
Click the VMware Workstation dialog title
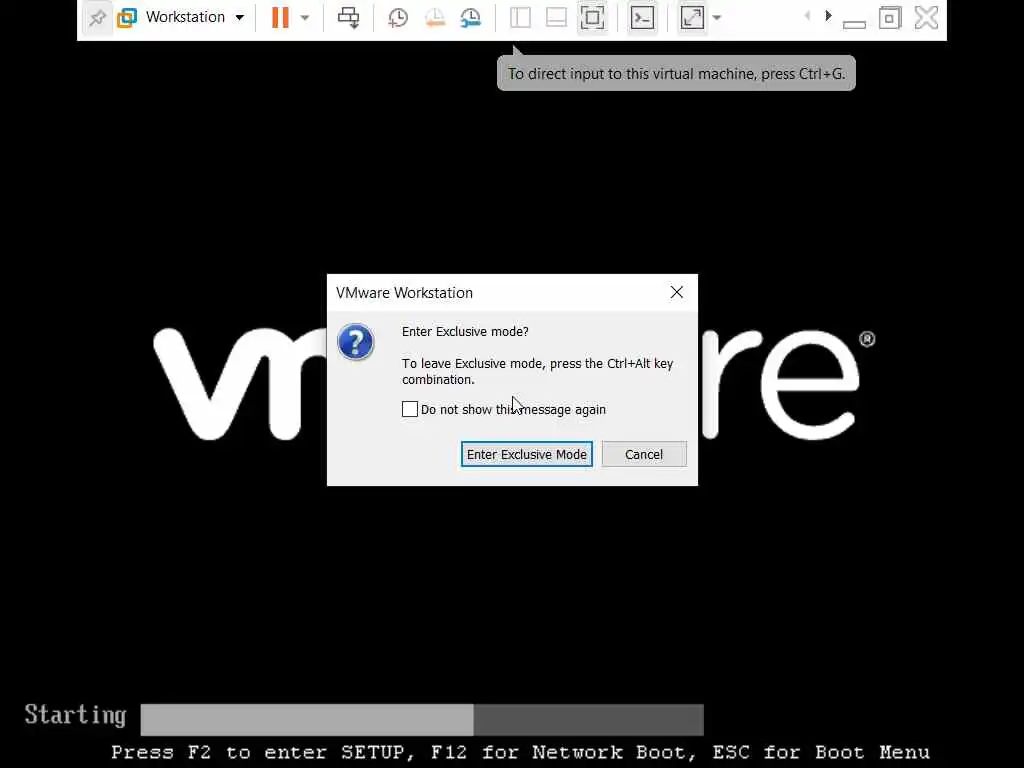click(x=404, y=293)
